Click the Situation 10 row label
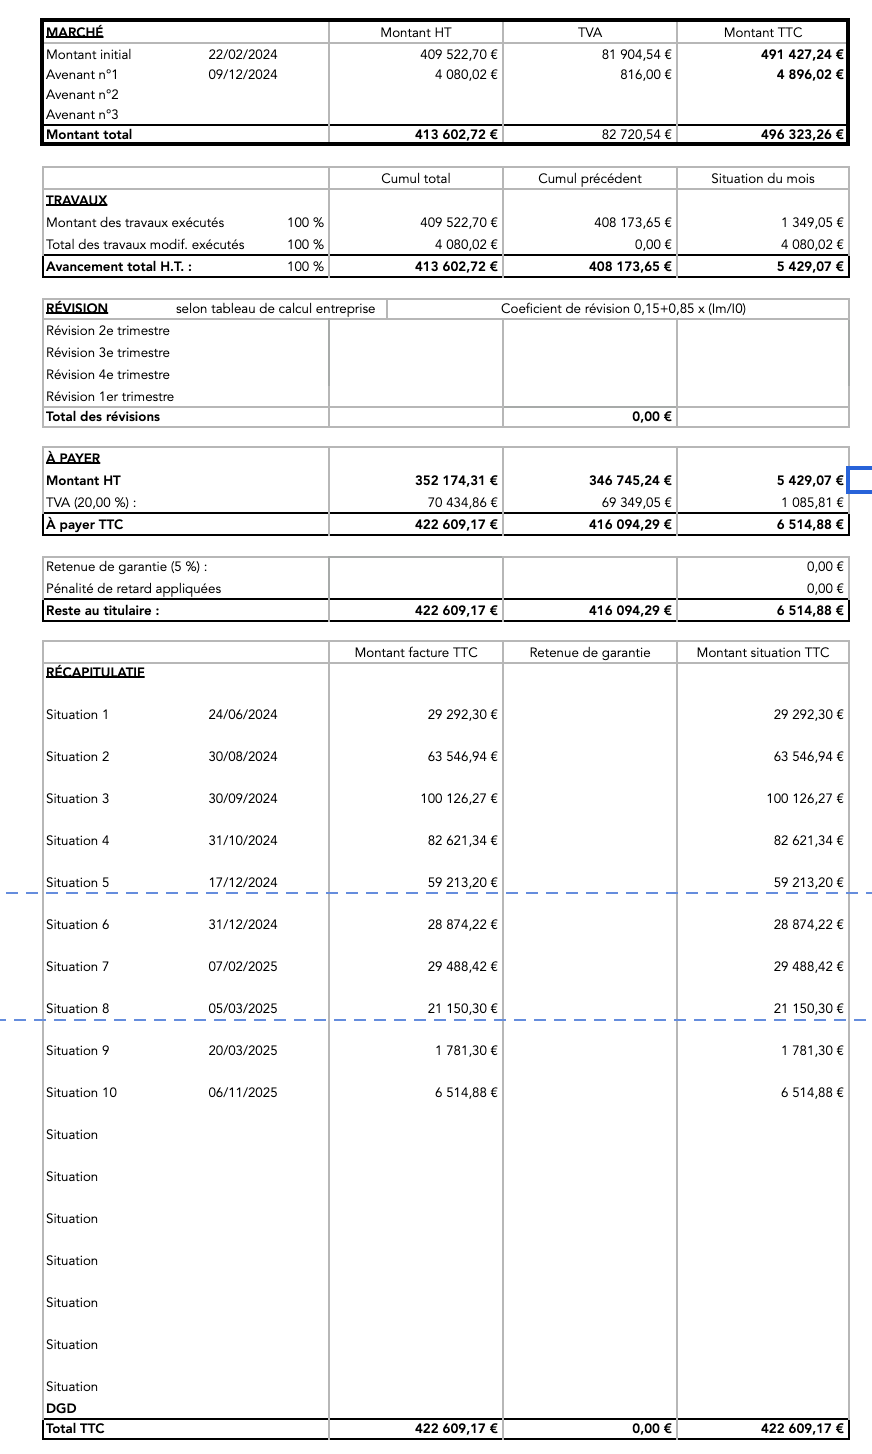This screenshot has height=1454, width=872. (x=81, y=1093)
